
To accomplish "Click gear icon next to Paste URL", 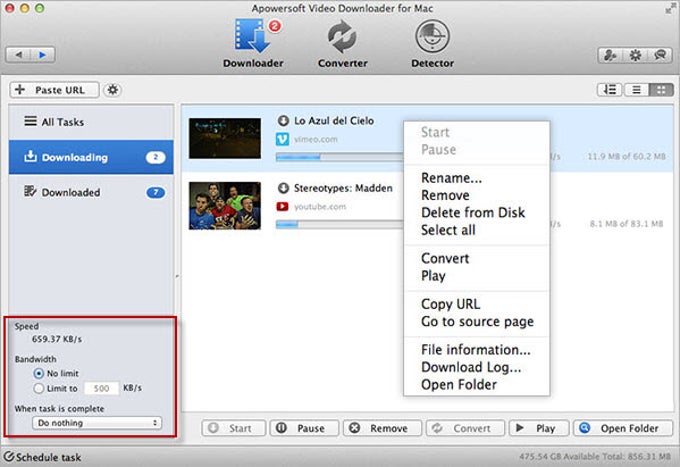I will click(x=113, y=90).
